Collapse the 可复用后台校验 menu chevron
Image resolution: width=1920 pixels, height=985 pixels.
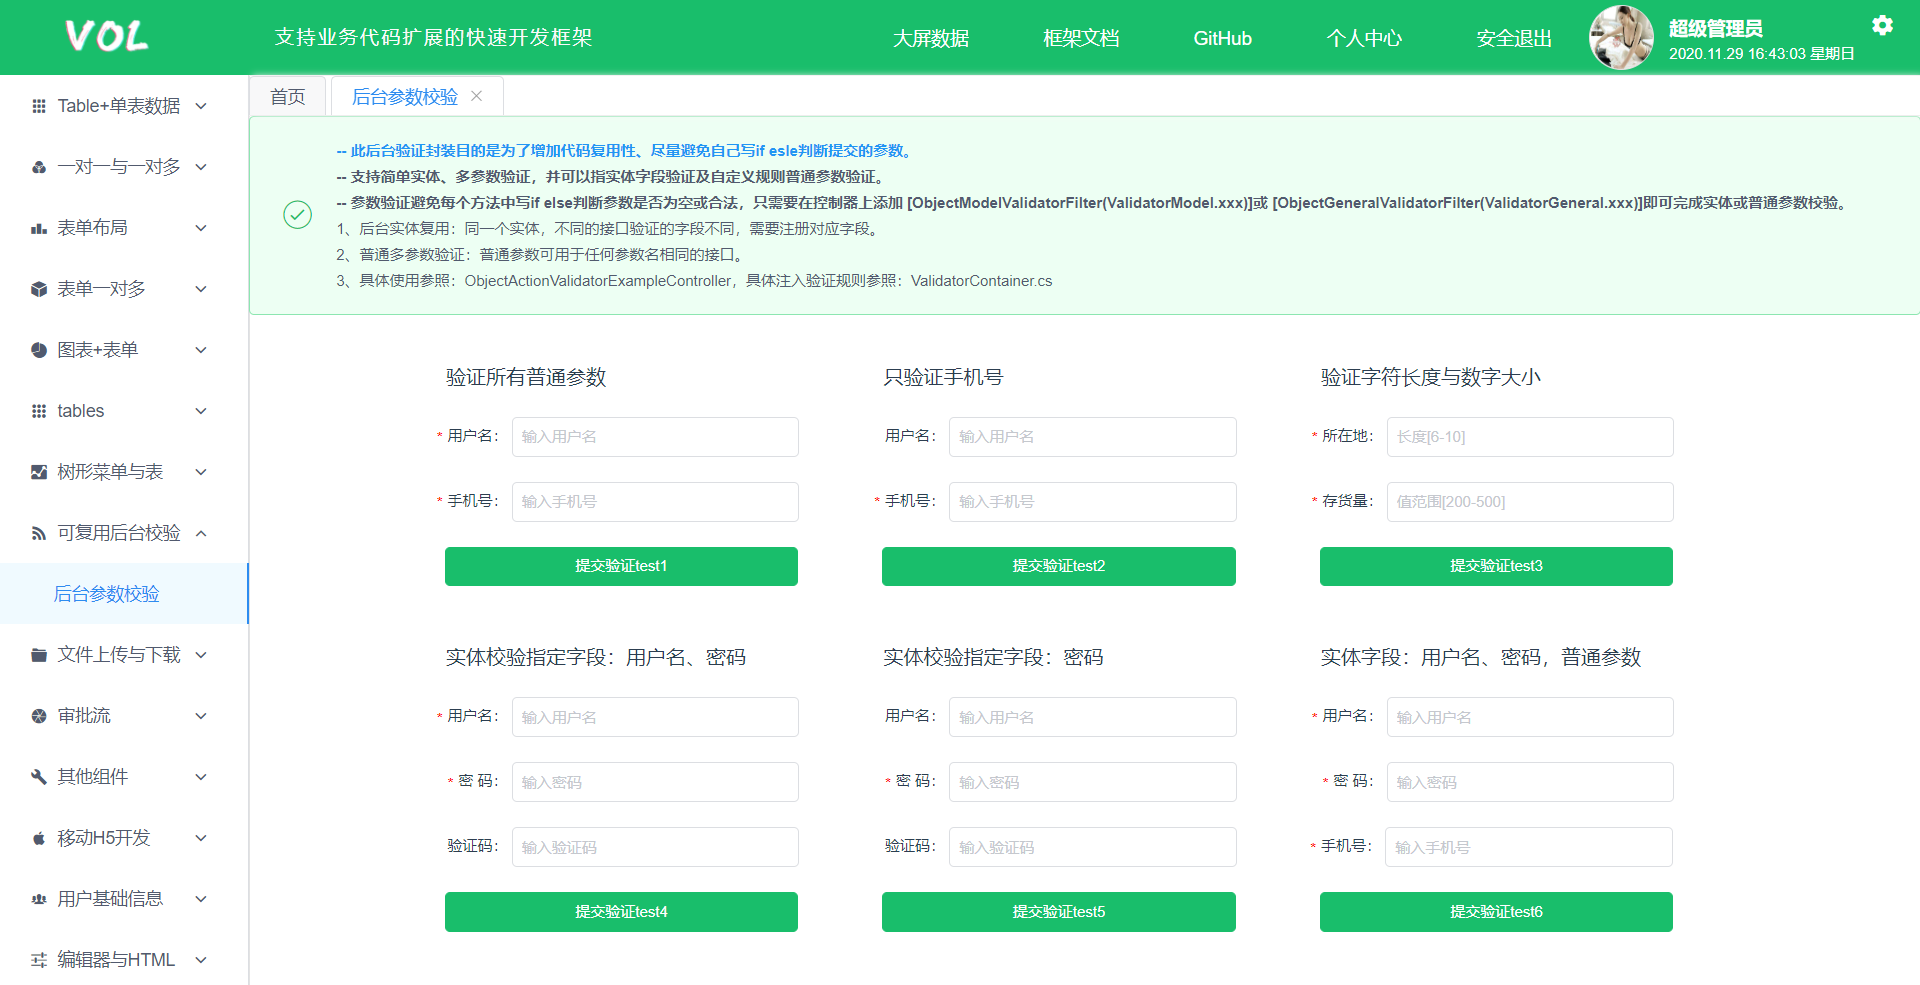pos(201,533)
